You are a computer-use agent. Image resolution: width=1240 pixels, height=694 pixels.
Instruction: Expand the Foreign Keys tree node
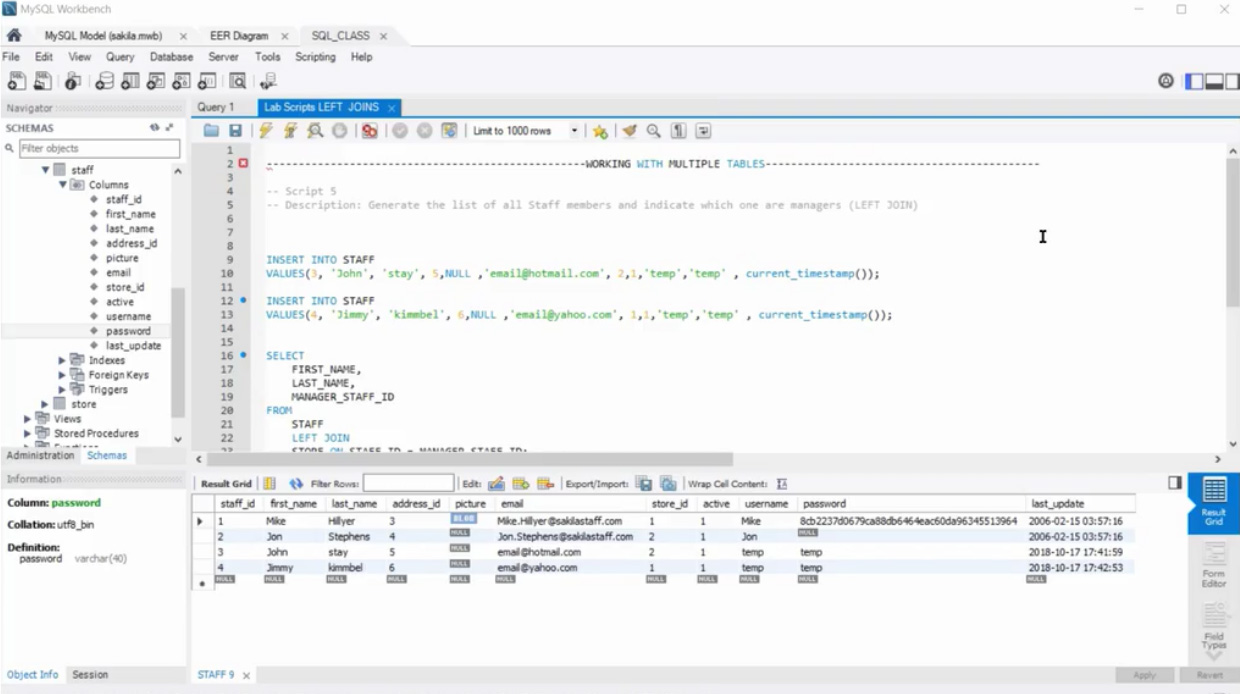click(62, 375)
